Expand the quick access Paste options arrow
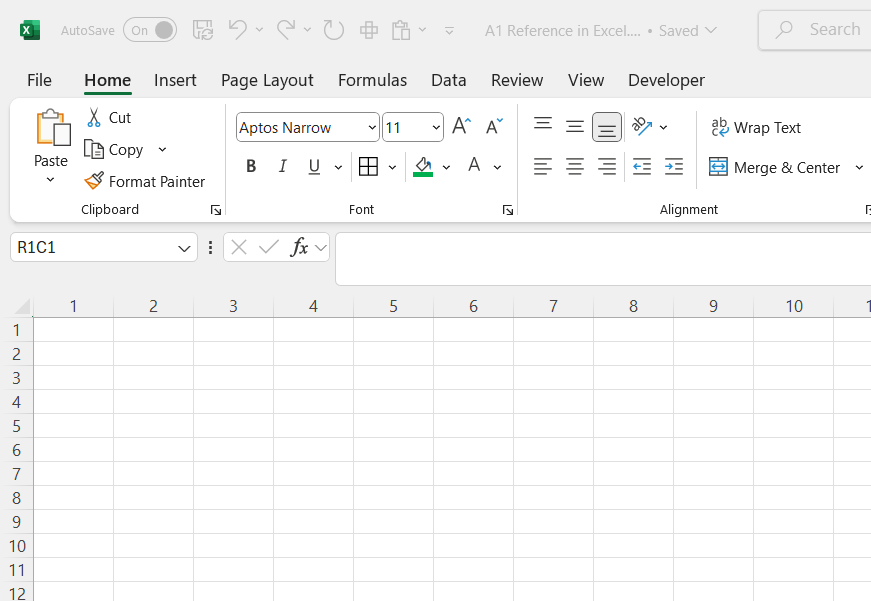871x601 pixels. pyautogui.click(x=423, y=30)
